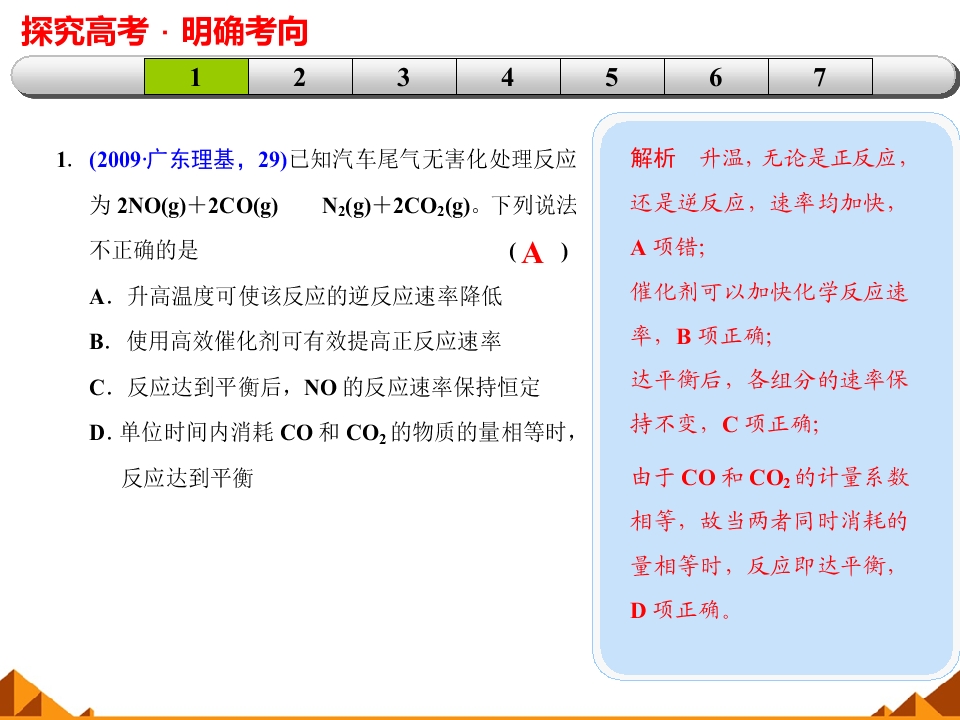
Task: Click the line 反应达到平衡 under option D
Action: tap(187, 478)
